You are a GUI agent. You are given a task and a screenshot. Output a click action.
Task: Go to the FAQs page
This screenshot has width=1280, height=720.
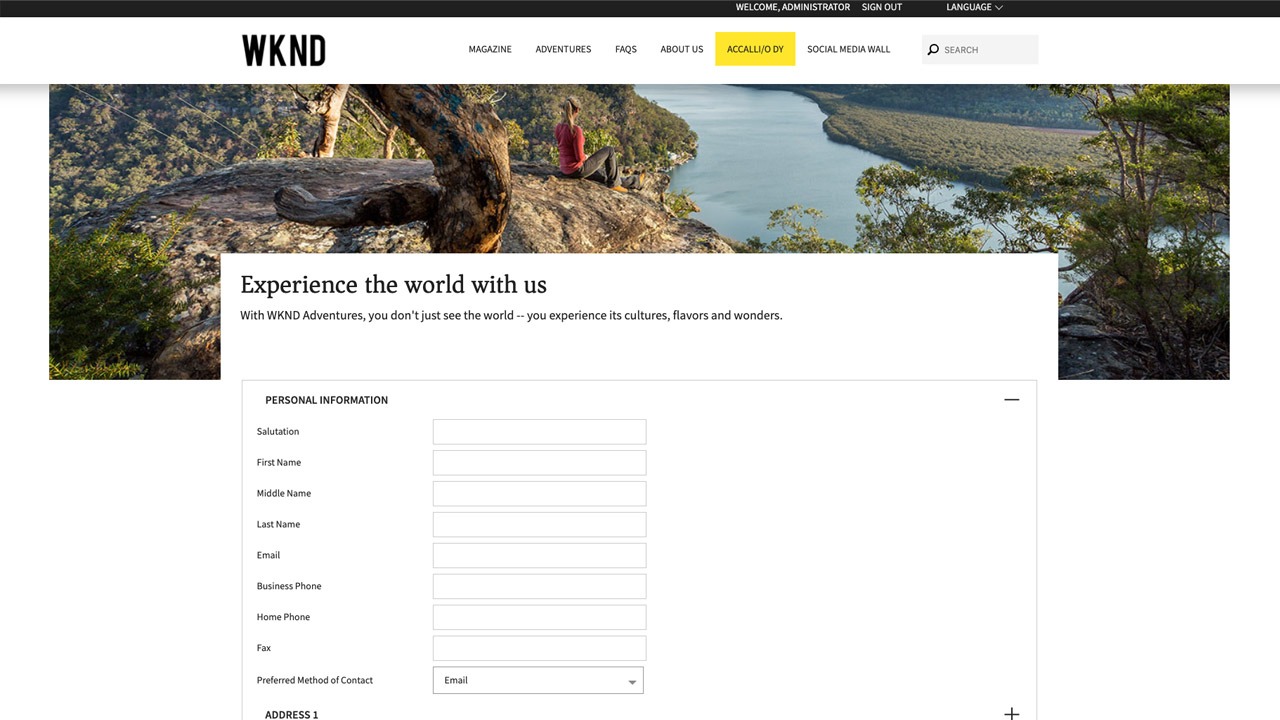click(626, 49)
